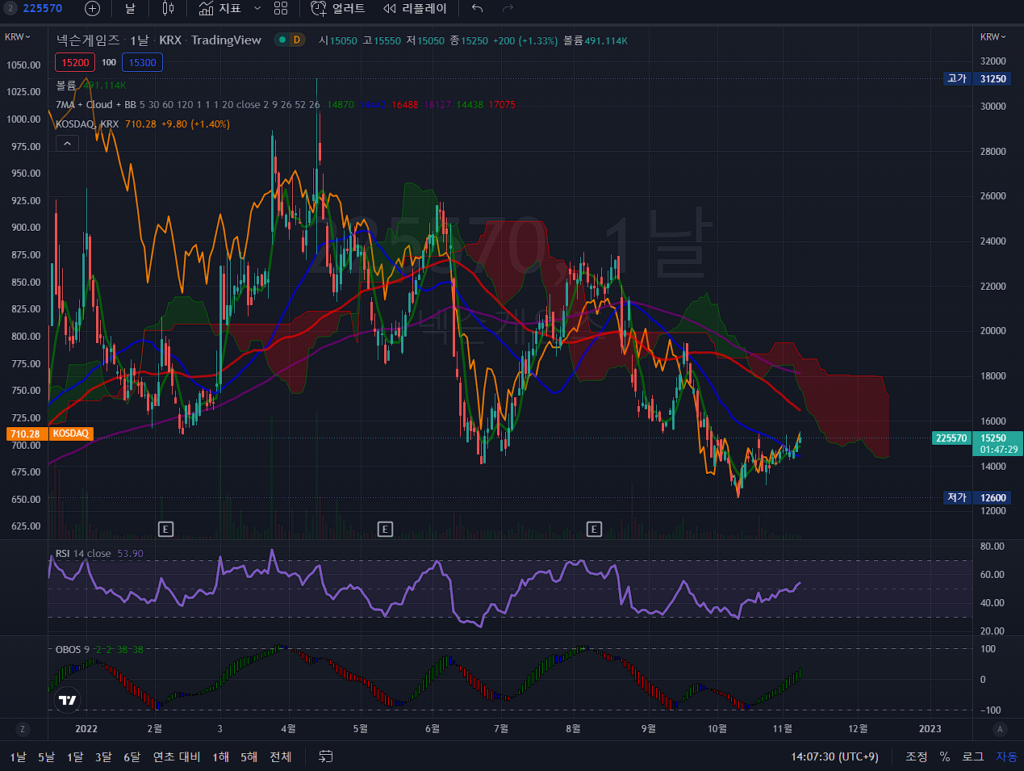
Task: Click the TradingView logo on chart
Action: tap(68, 701)
